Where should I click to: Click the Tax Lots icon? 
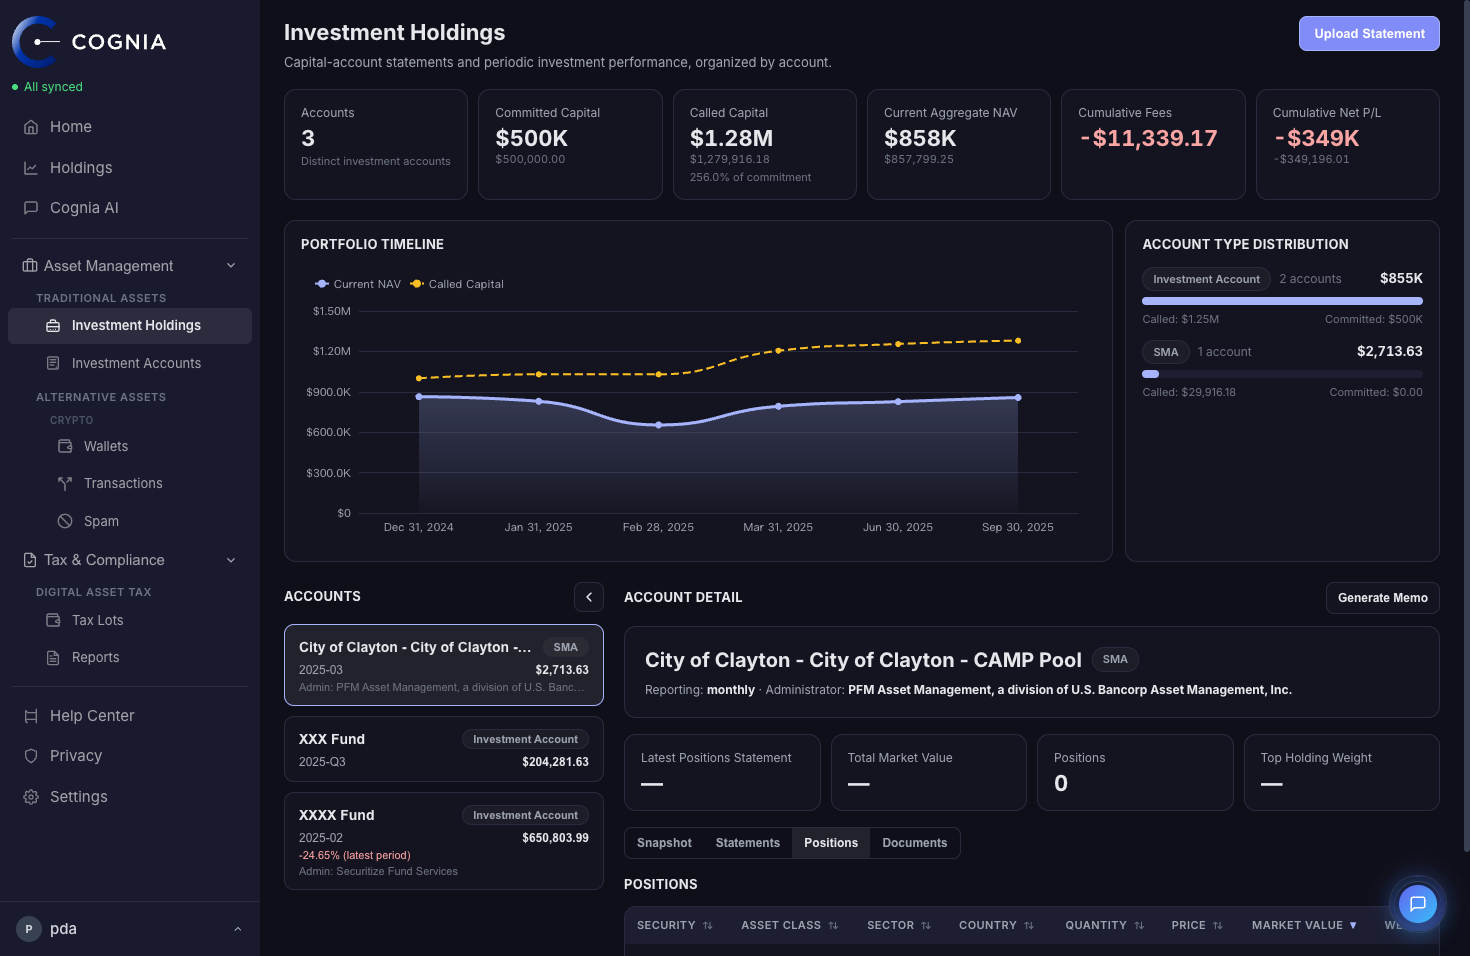pos(53,620)
